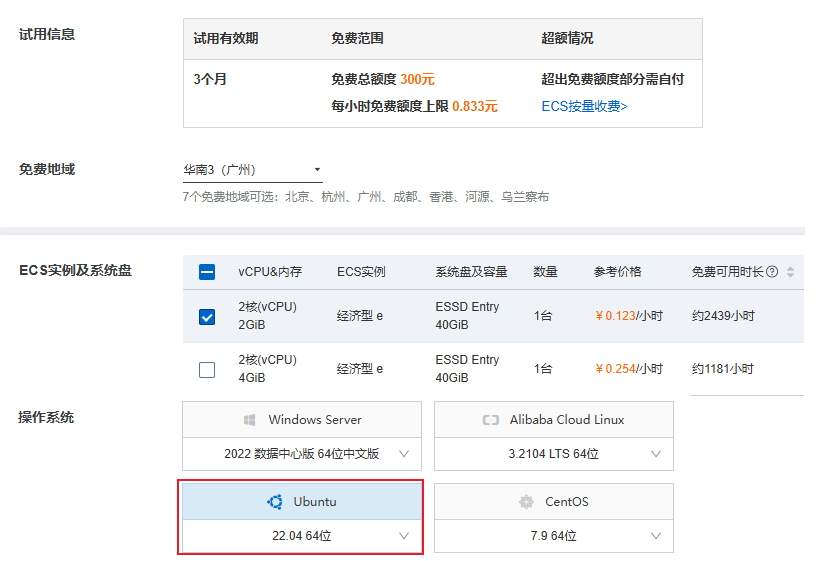Select the Windows Server operating system
The height and width of the screenshot is (561, 838).
click(x=302, y=420)
